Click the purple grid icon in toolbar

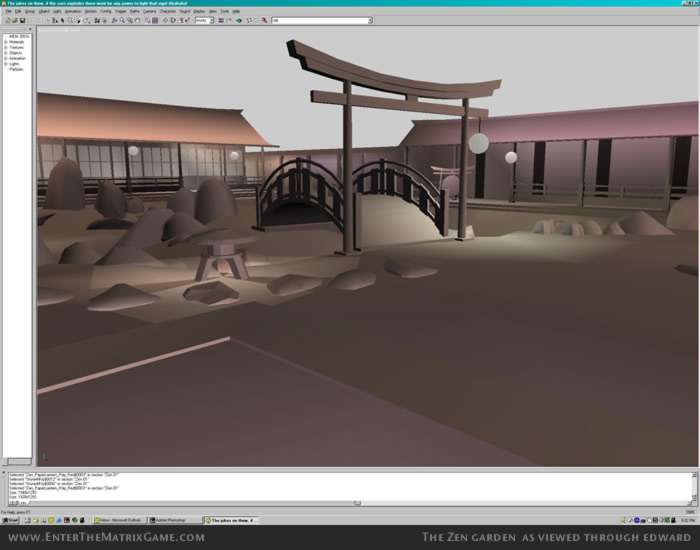(x=155, y=21)
